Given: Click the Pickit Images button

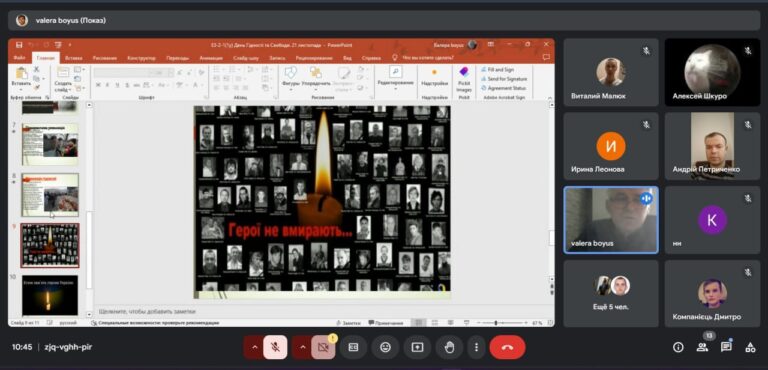Looking at the screenshot, I should pos(464,80).
